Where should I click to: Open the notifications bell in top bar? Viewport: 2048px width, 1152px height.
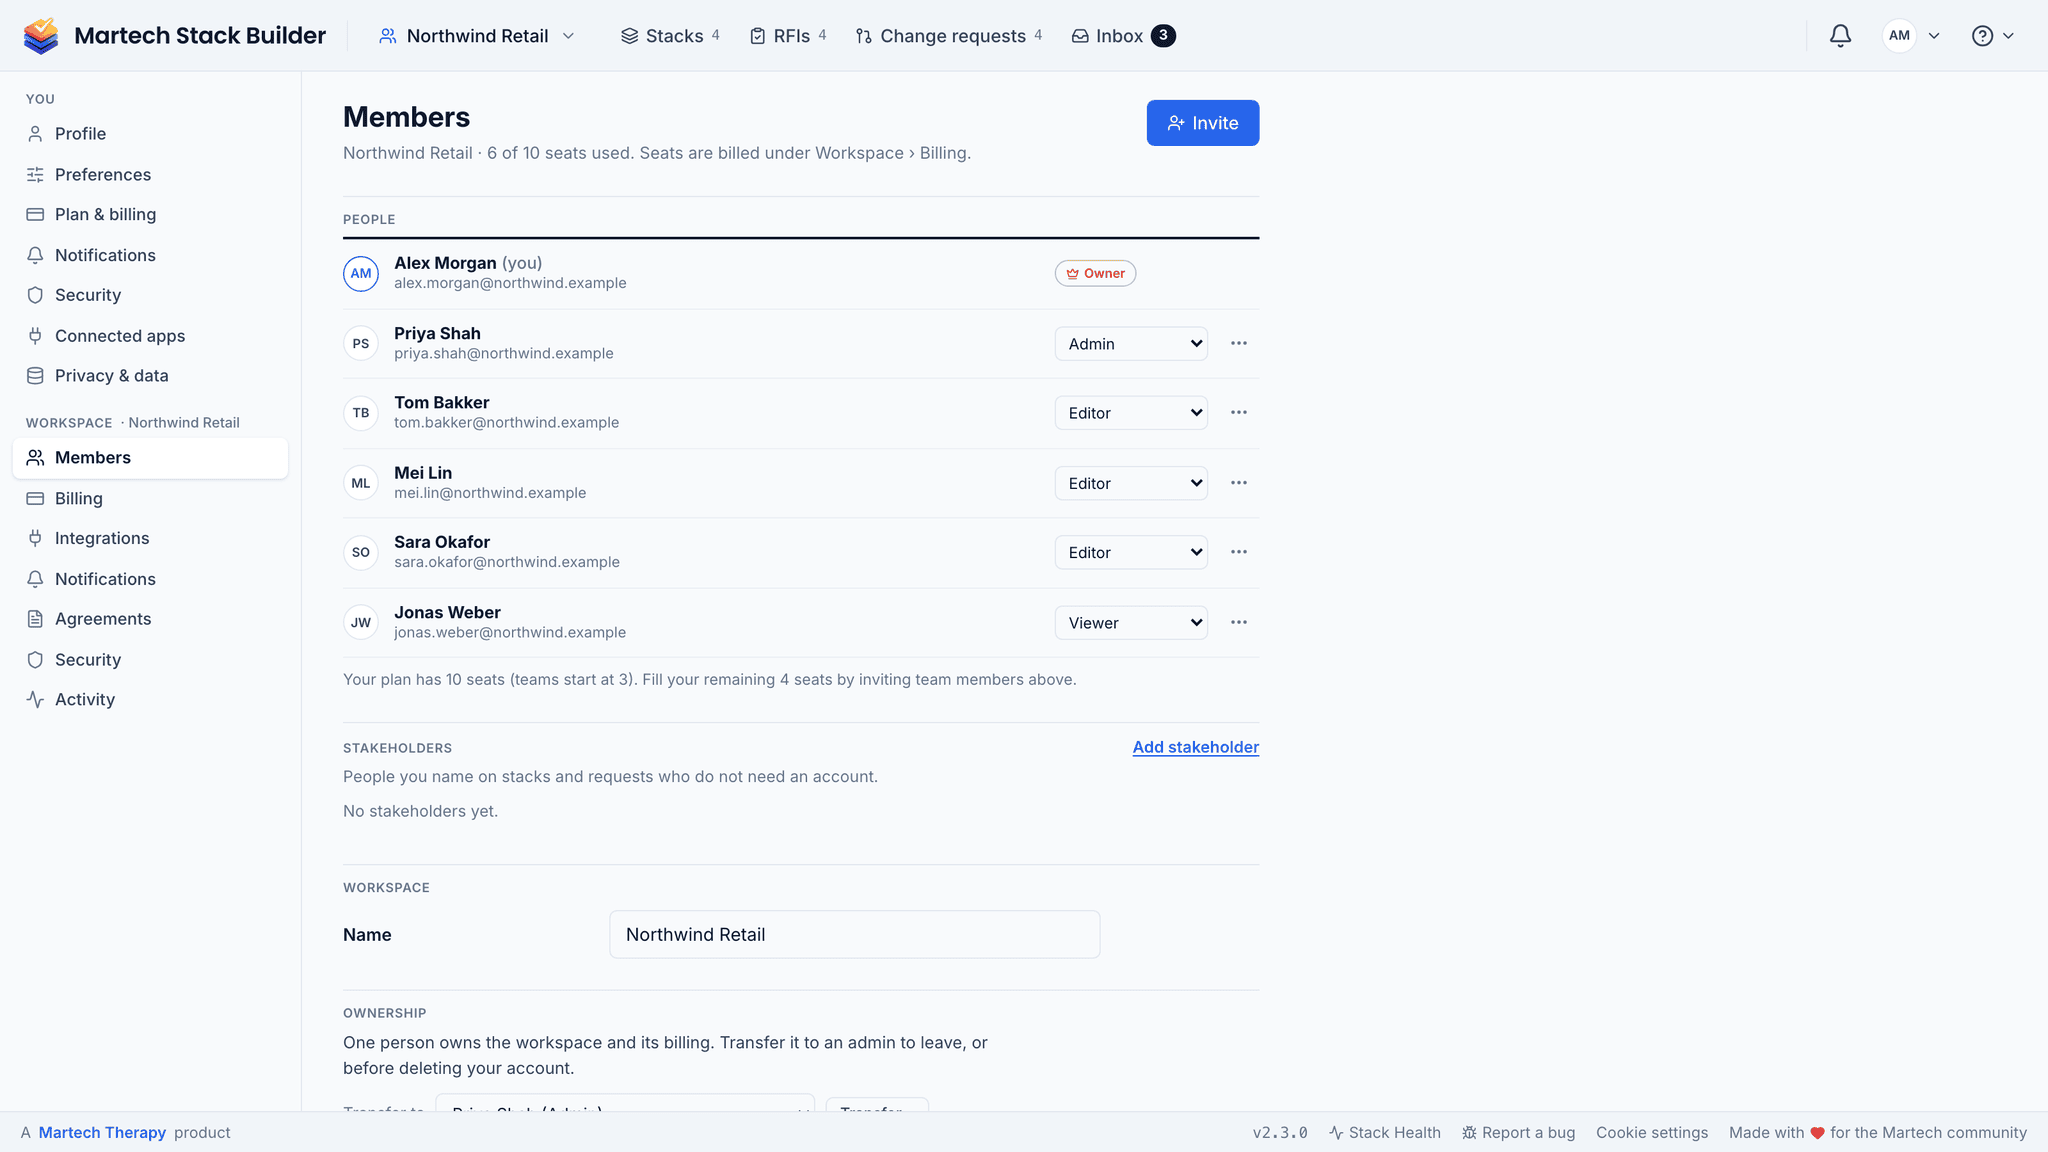click(x=1840, y=36)
